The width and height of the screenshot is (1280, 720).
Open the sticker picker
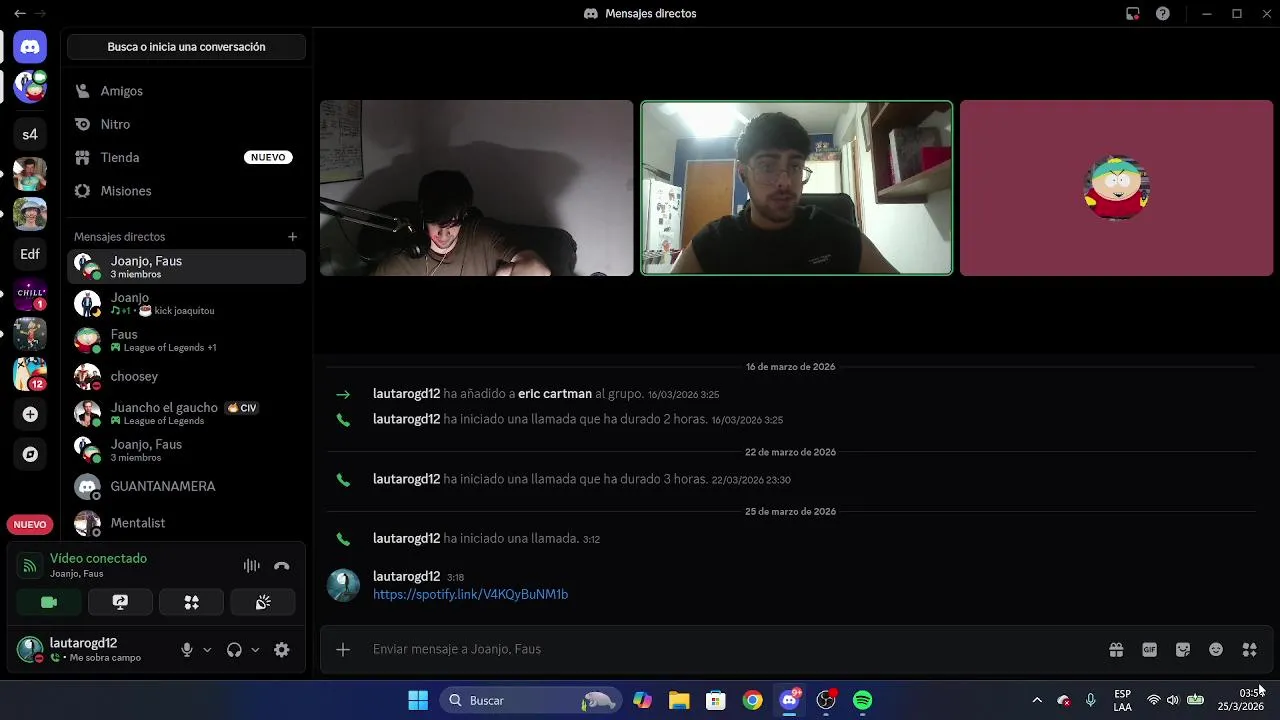pyautogui.click(x=1183, y=650)
